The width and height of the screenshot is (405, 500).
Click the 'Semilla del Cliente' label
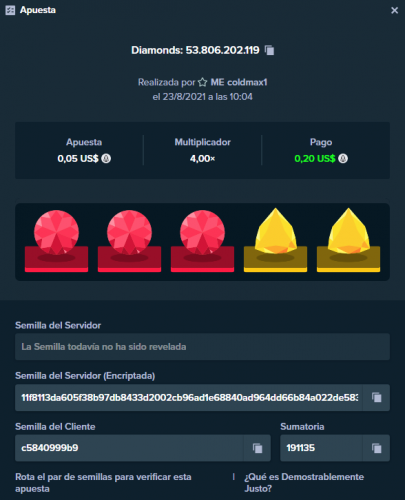[55, 427]
